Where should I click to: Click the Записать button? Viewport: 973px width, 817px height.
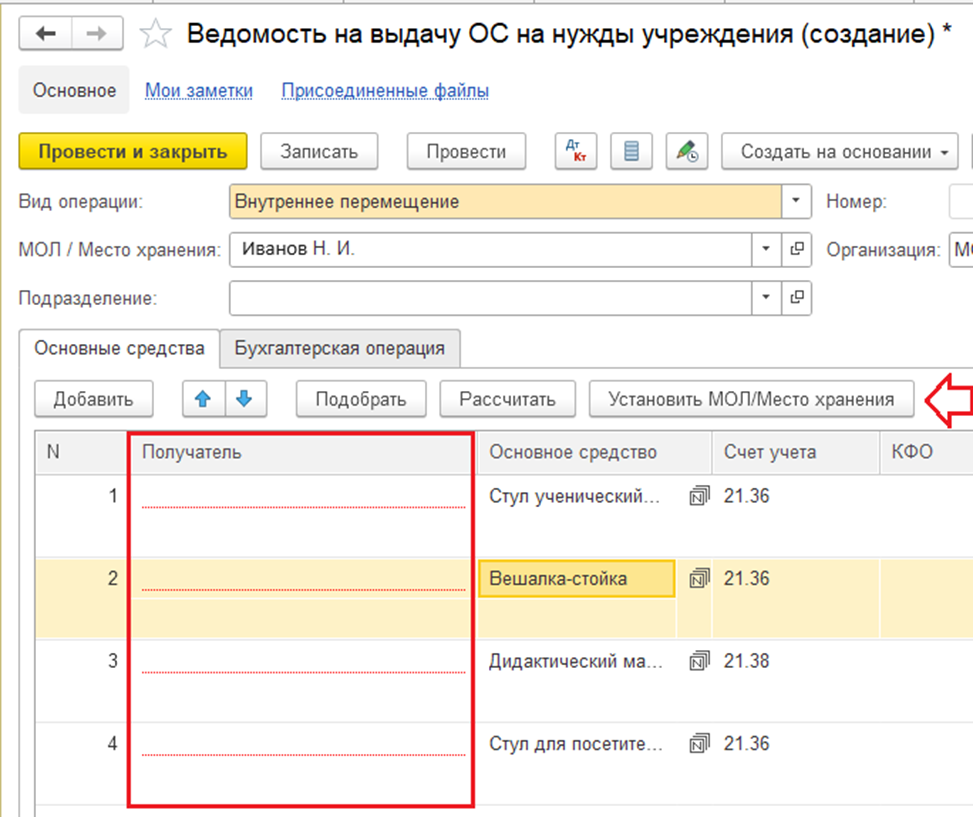click(319, 151)
